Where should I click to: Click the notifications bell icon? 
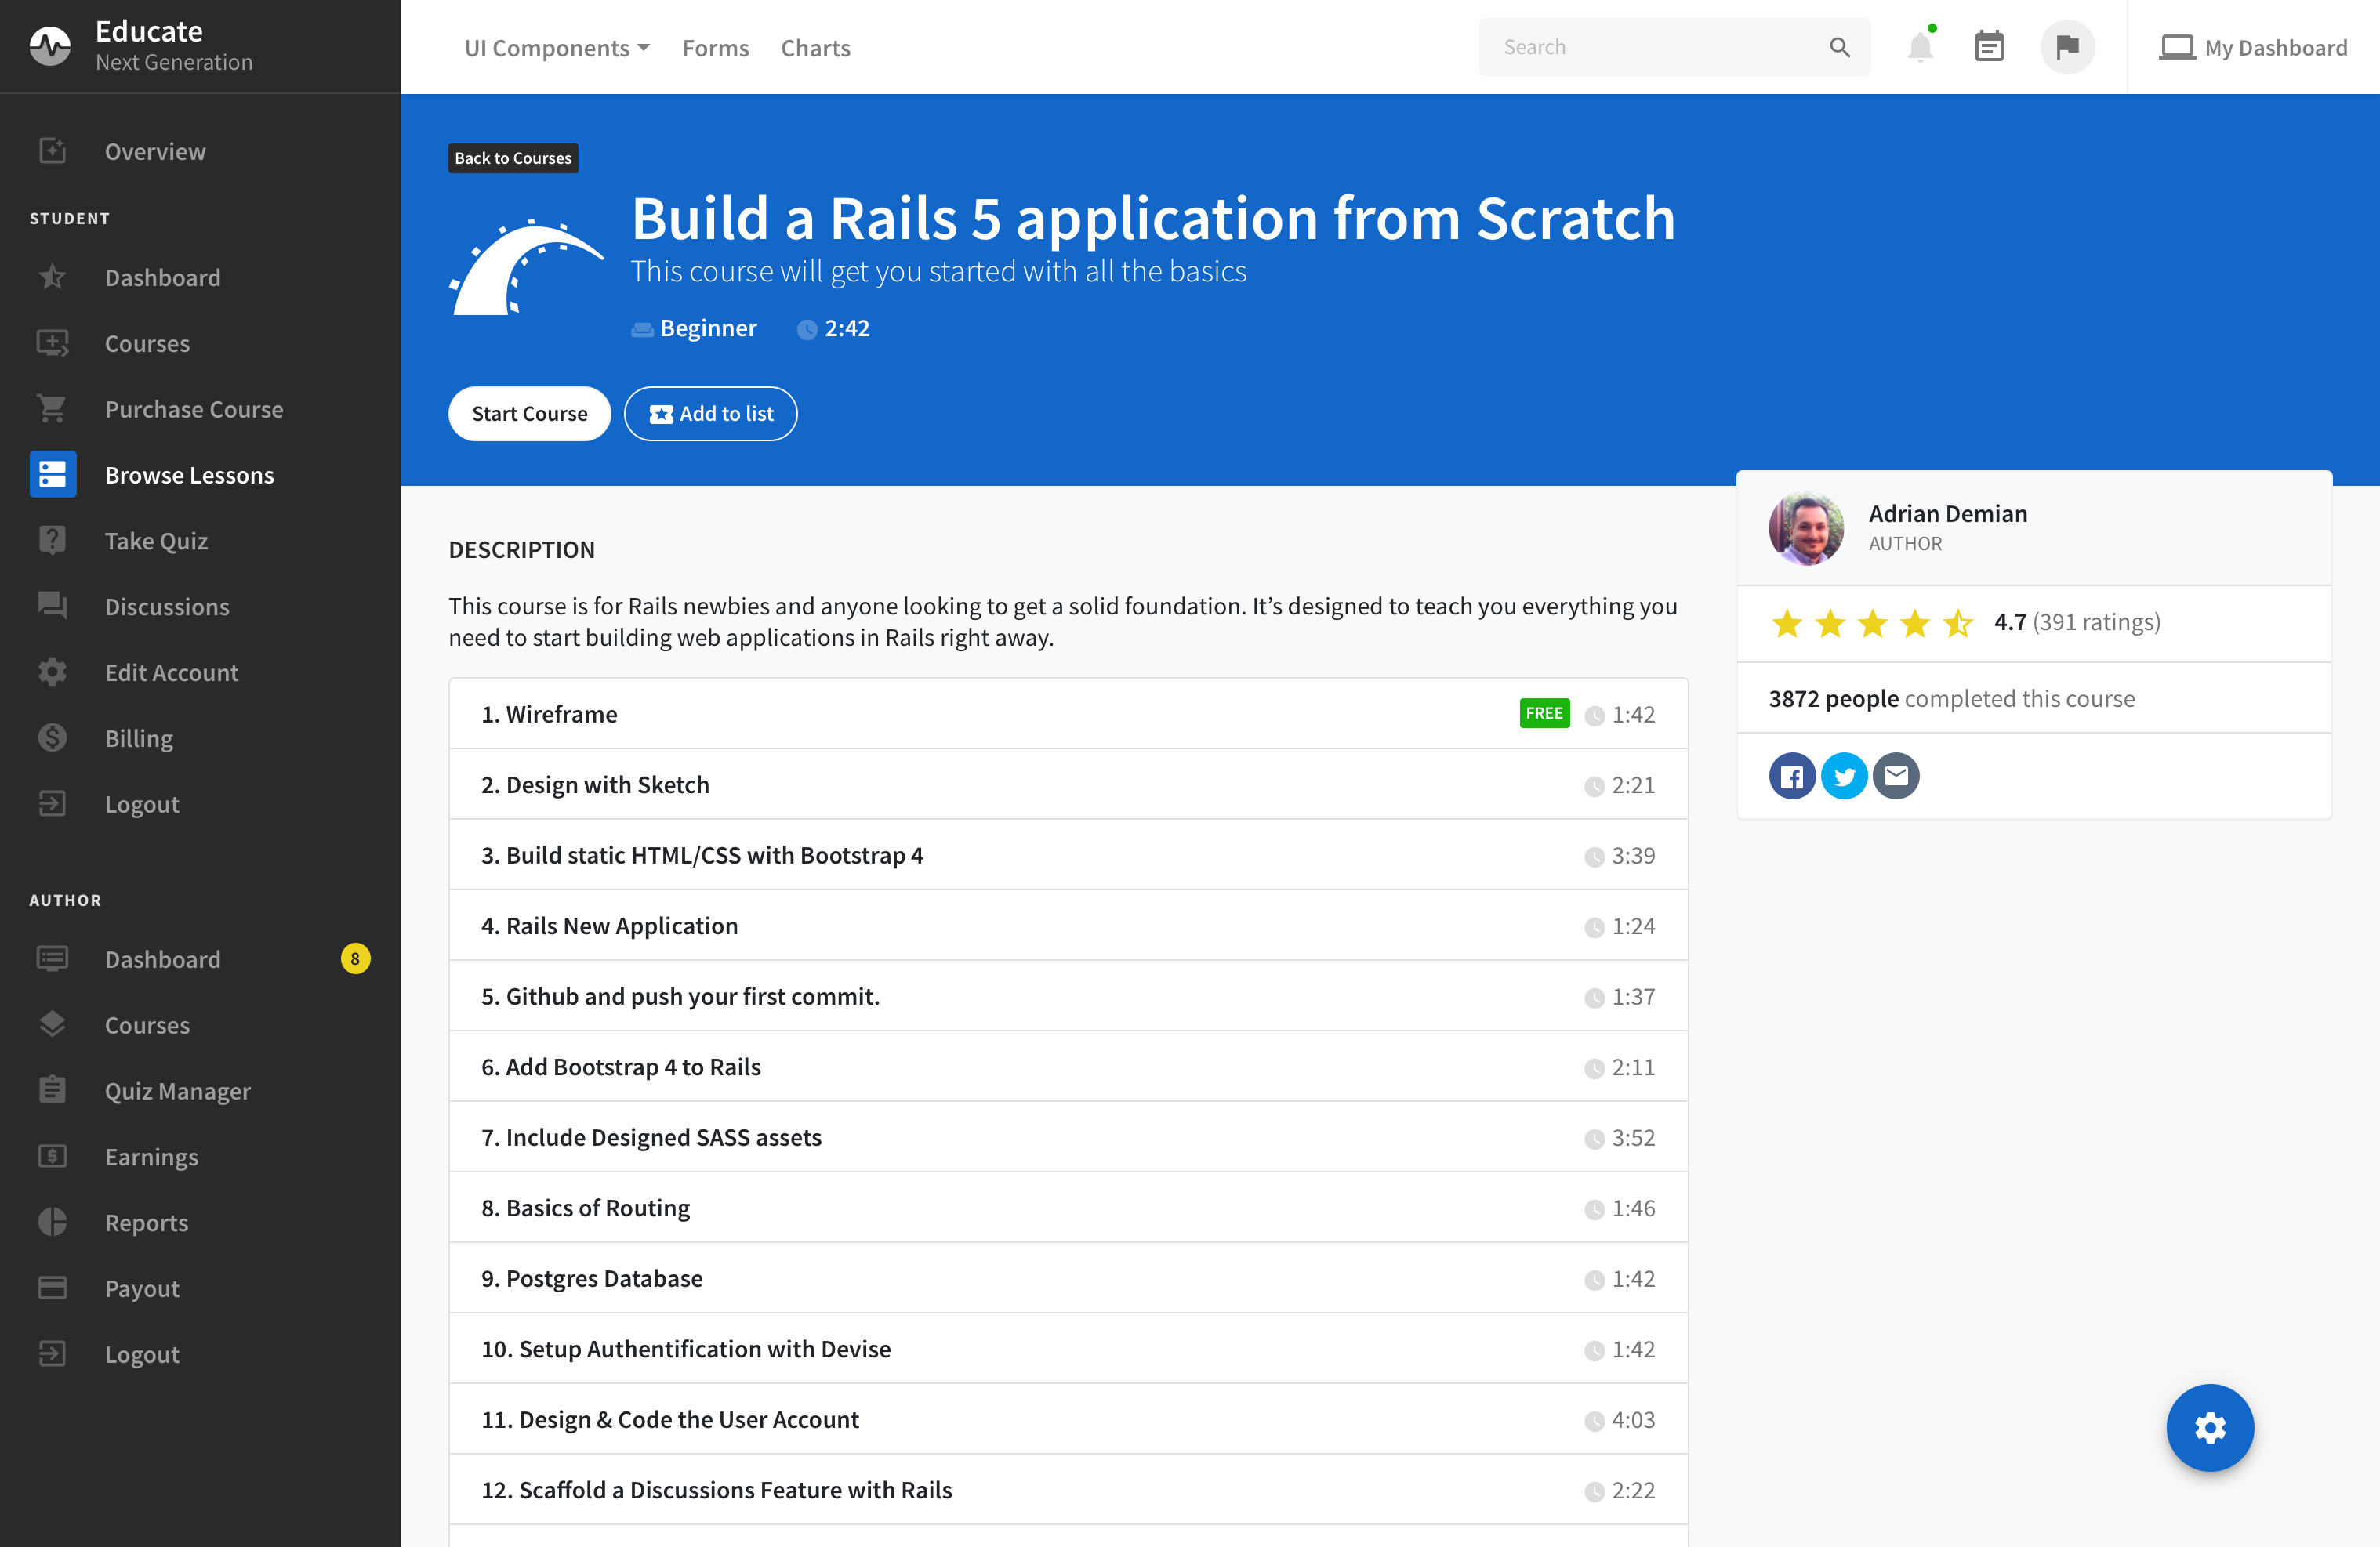coord(1919,47)
